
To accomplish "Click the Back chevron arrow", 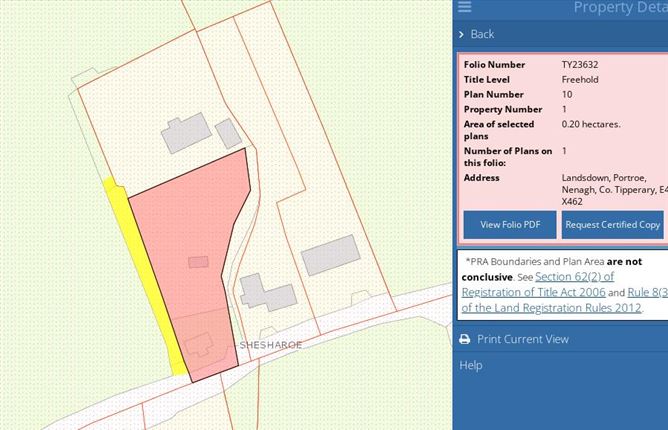I will coord(461,34).
